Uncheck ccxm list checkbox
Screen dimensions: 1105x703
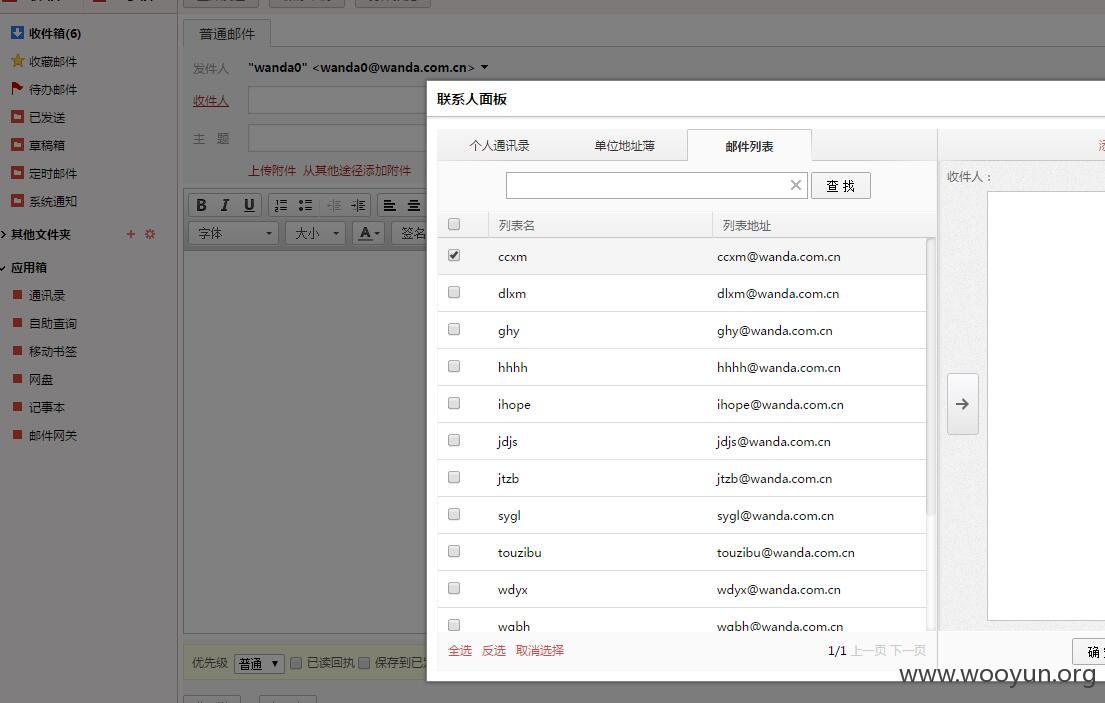tap(454, 255)
